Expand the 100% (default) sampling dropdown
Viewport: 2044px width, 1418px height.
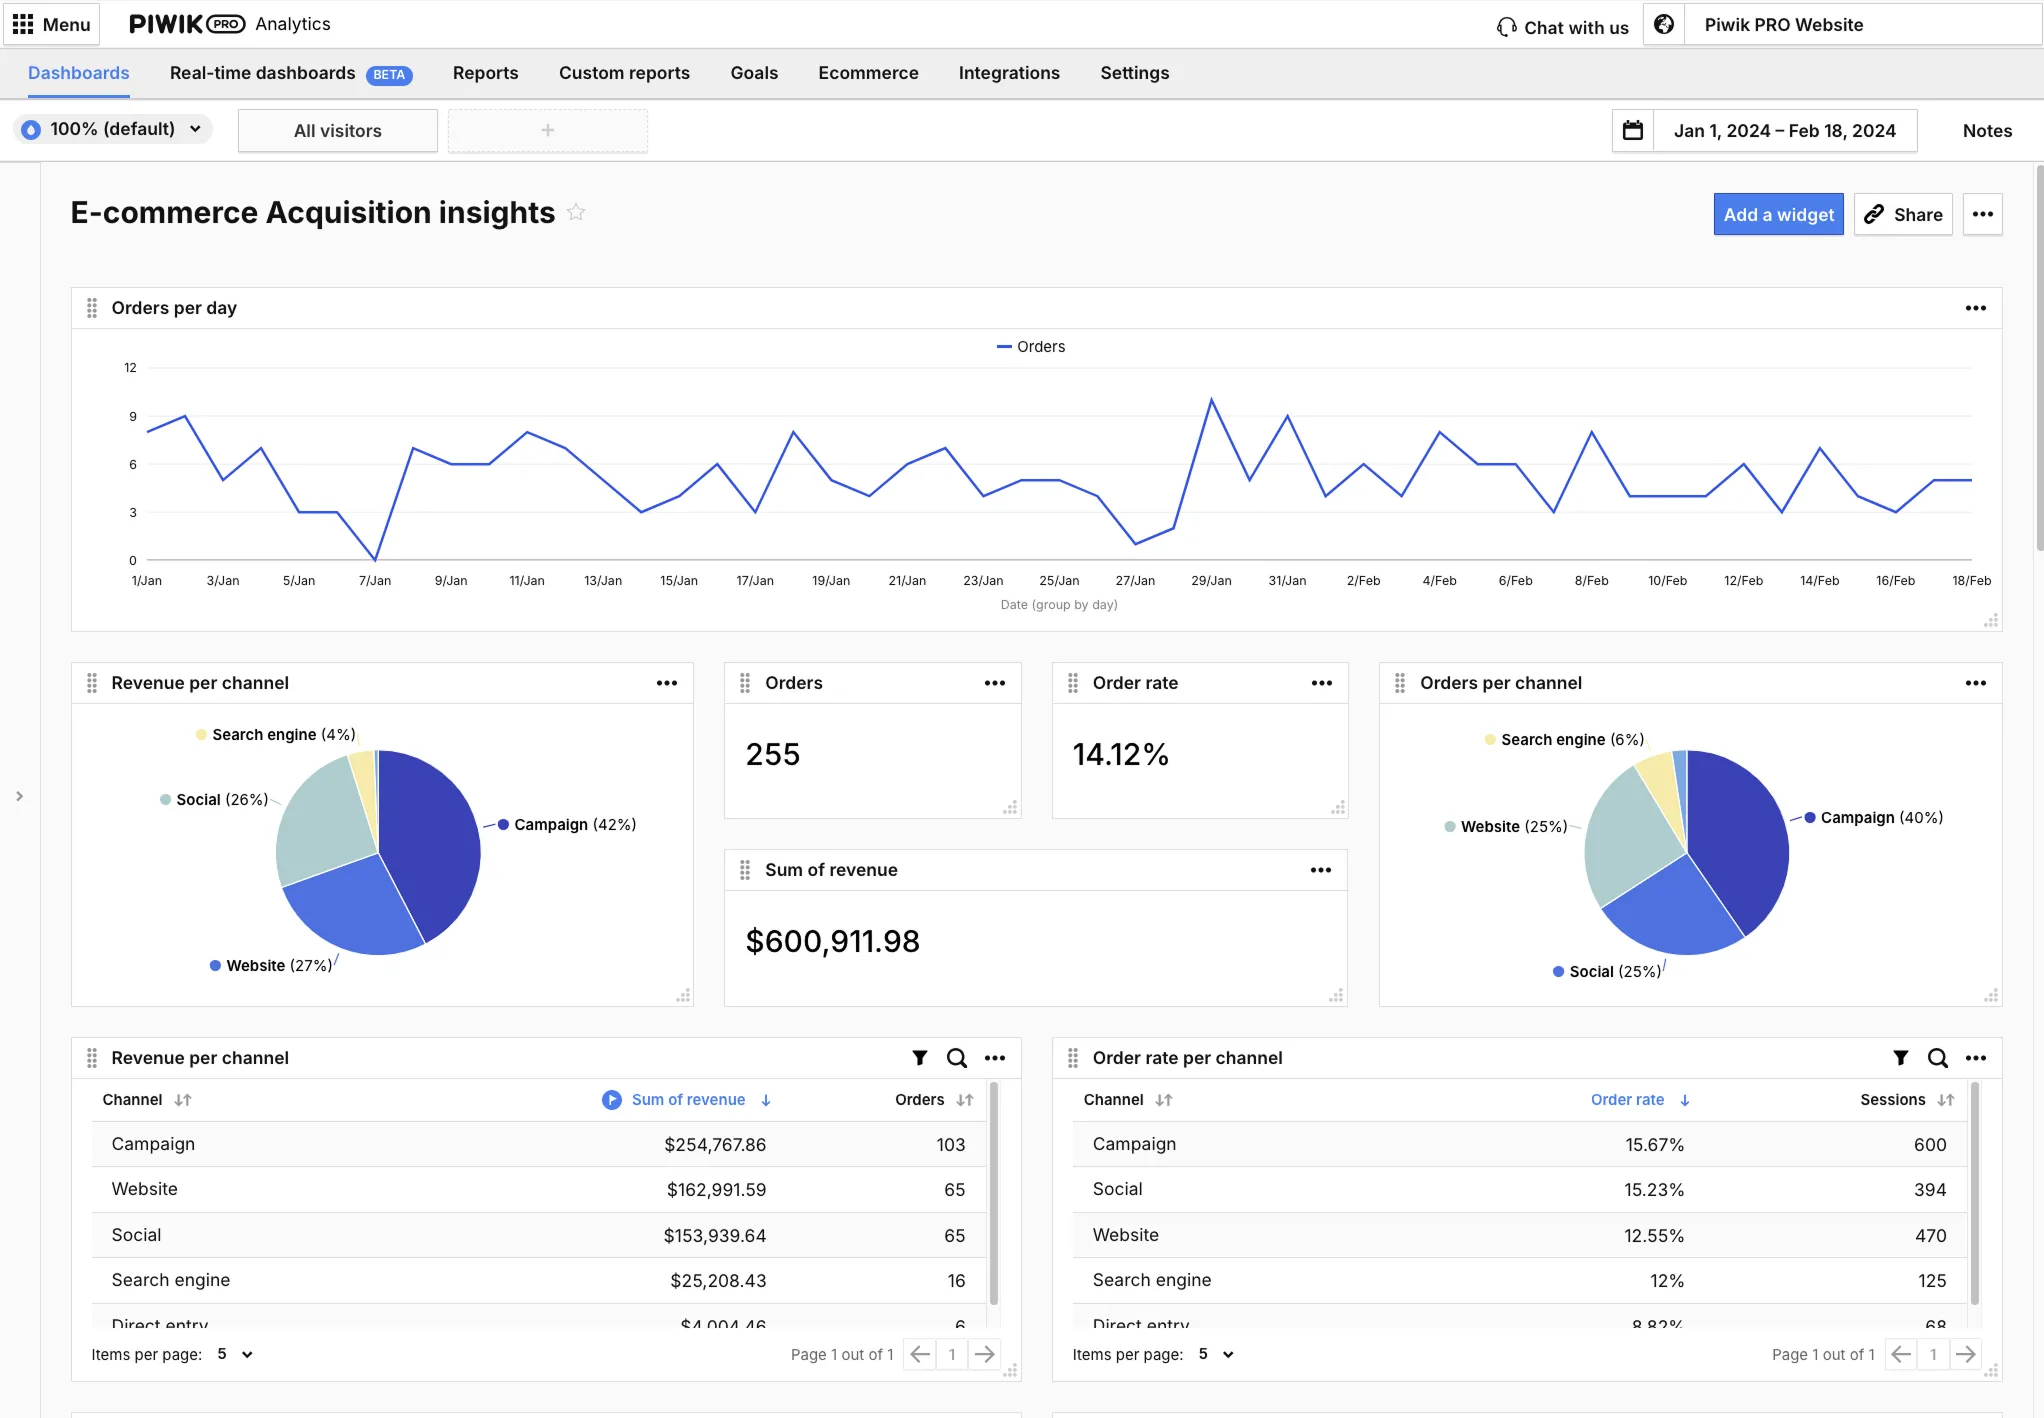coord(113,129)
